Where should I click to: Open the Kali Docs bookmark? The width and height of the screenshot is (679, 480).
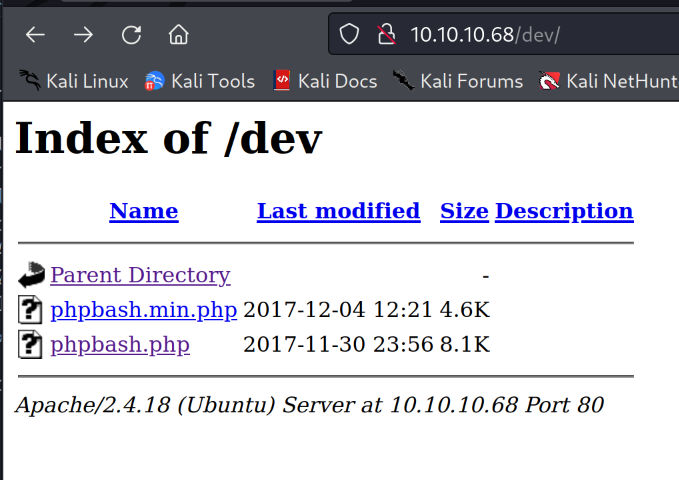tap(325, 81)
